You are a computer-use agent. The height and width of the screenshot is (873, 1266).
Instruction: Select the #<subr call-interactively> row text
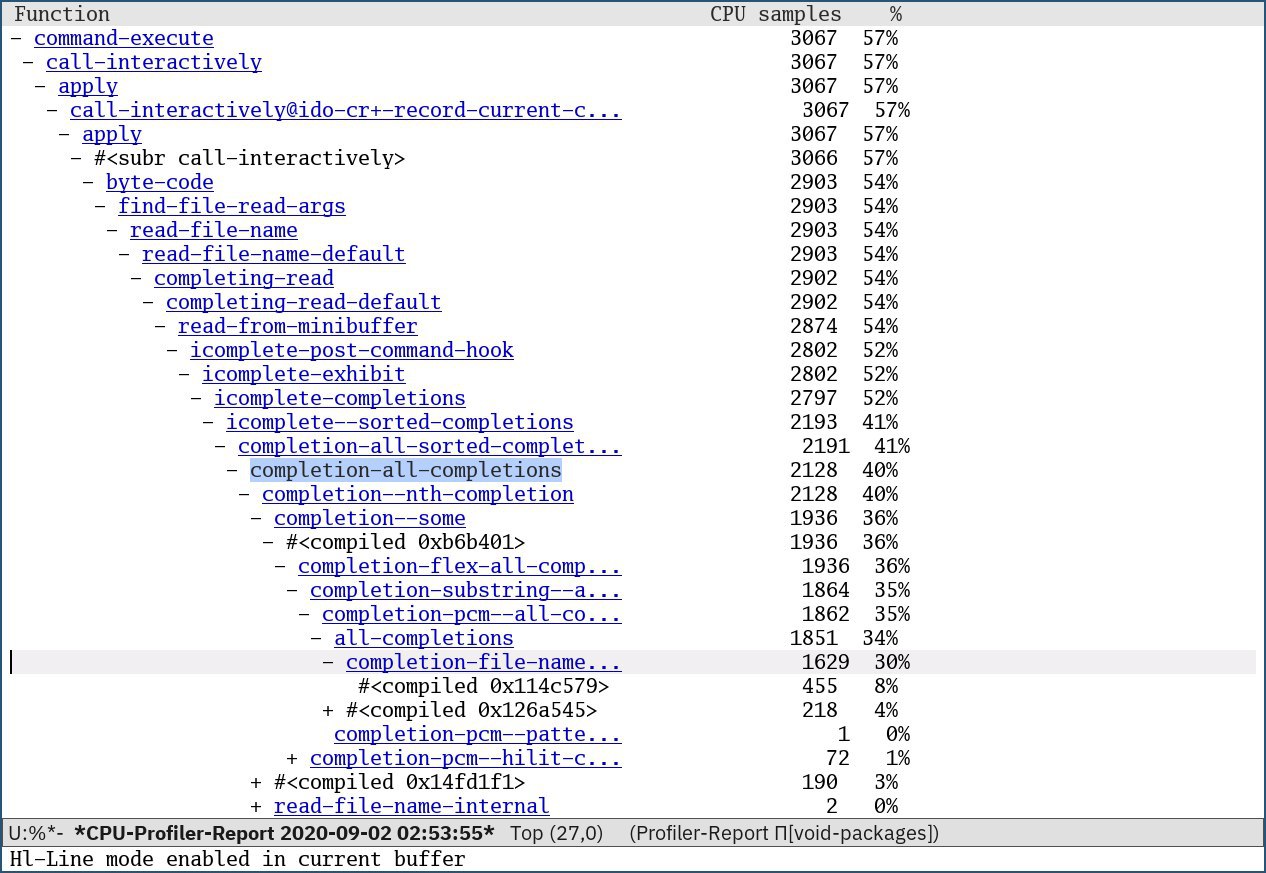click(x=250, y=158)
